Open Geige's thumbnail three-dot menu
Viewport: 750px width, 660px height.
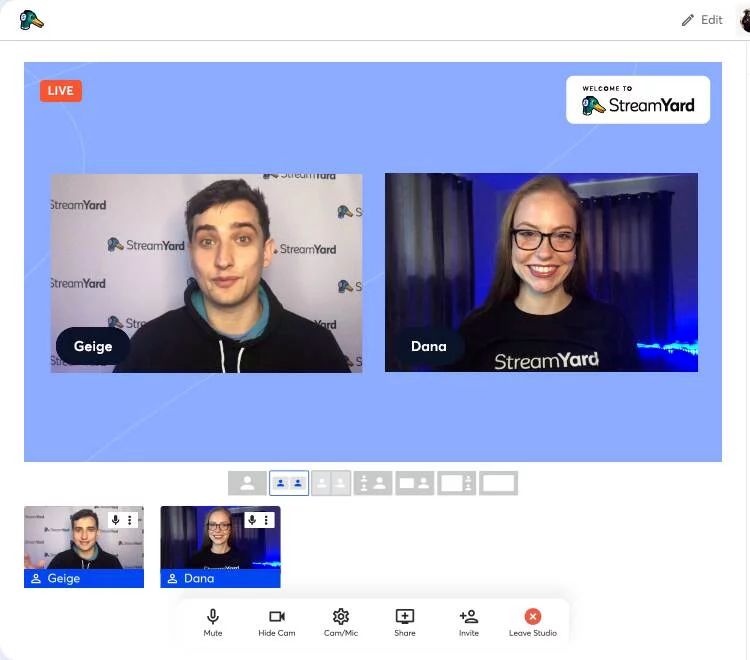tap(130, 520)
